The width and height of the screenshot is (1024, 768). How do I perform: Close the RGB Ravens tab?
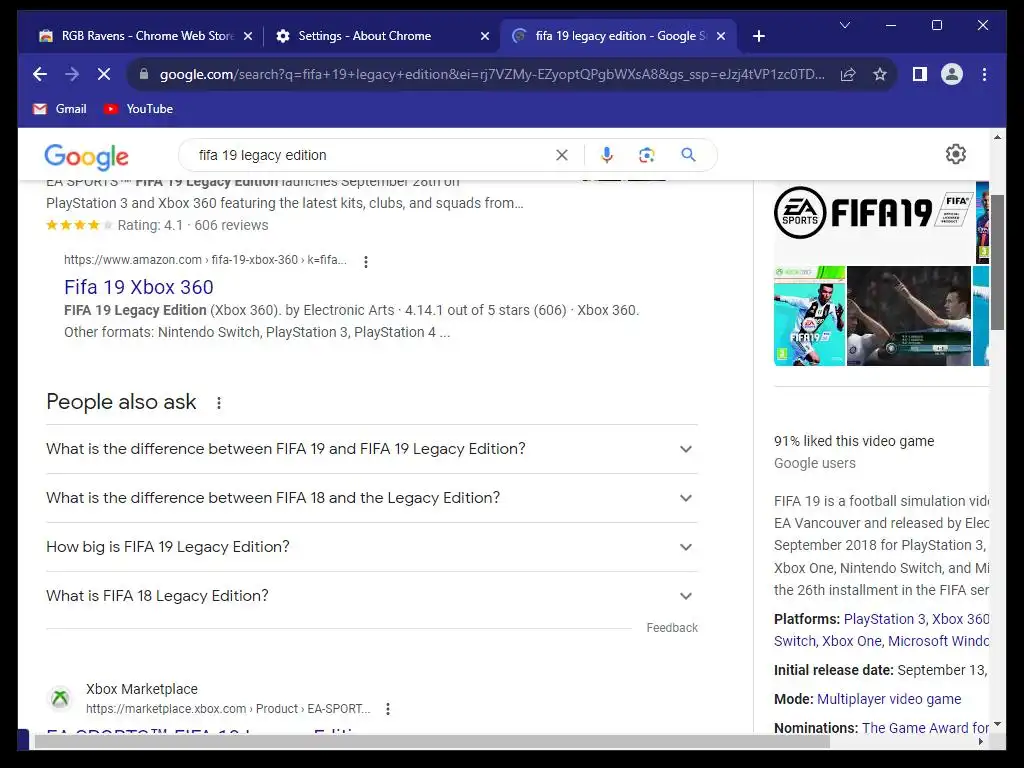248,37
